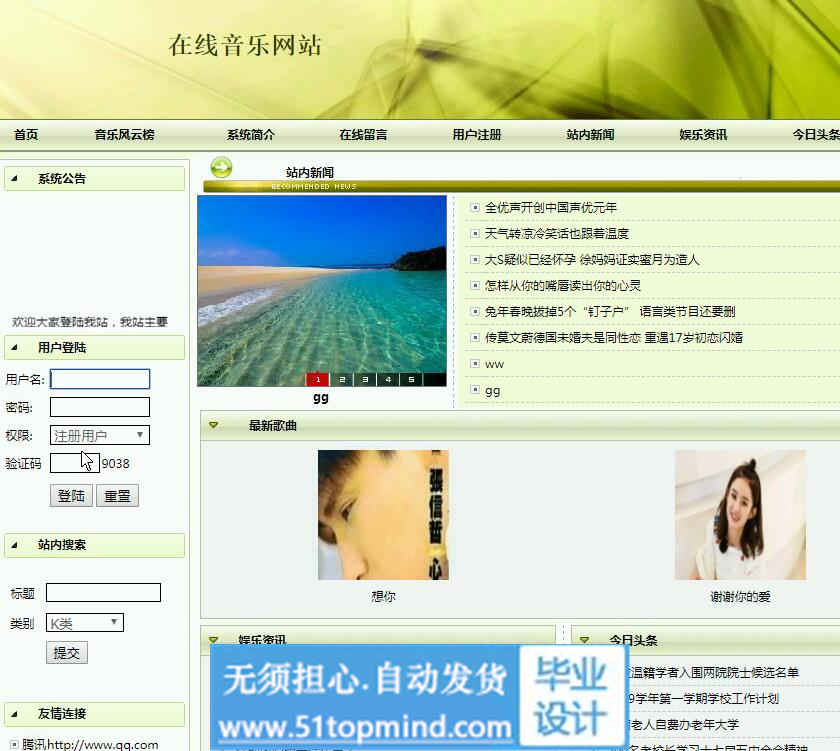Open the 想你 song cover image

[384, 515]
